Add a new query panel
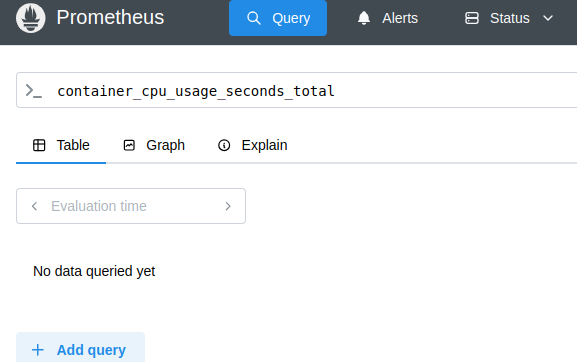 tap(80, 348)
